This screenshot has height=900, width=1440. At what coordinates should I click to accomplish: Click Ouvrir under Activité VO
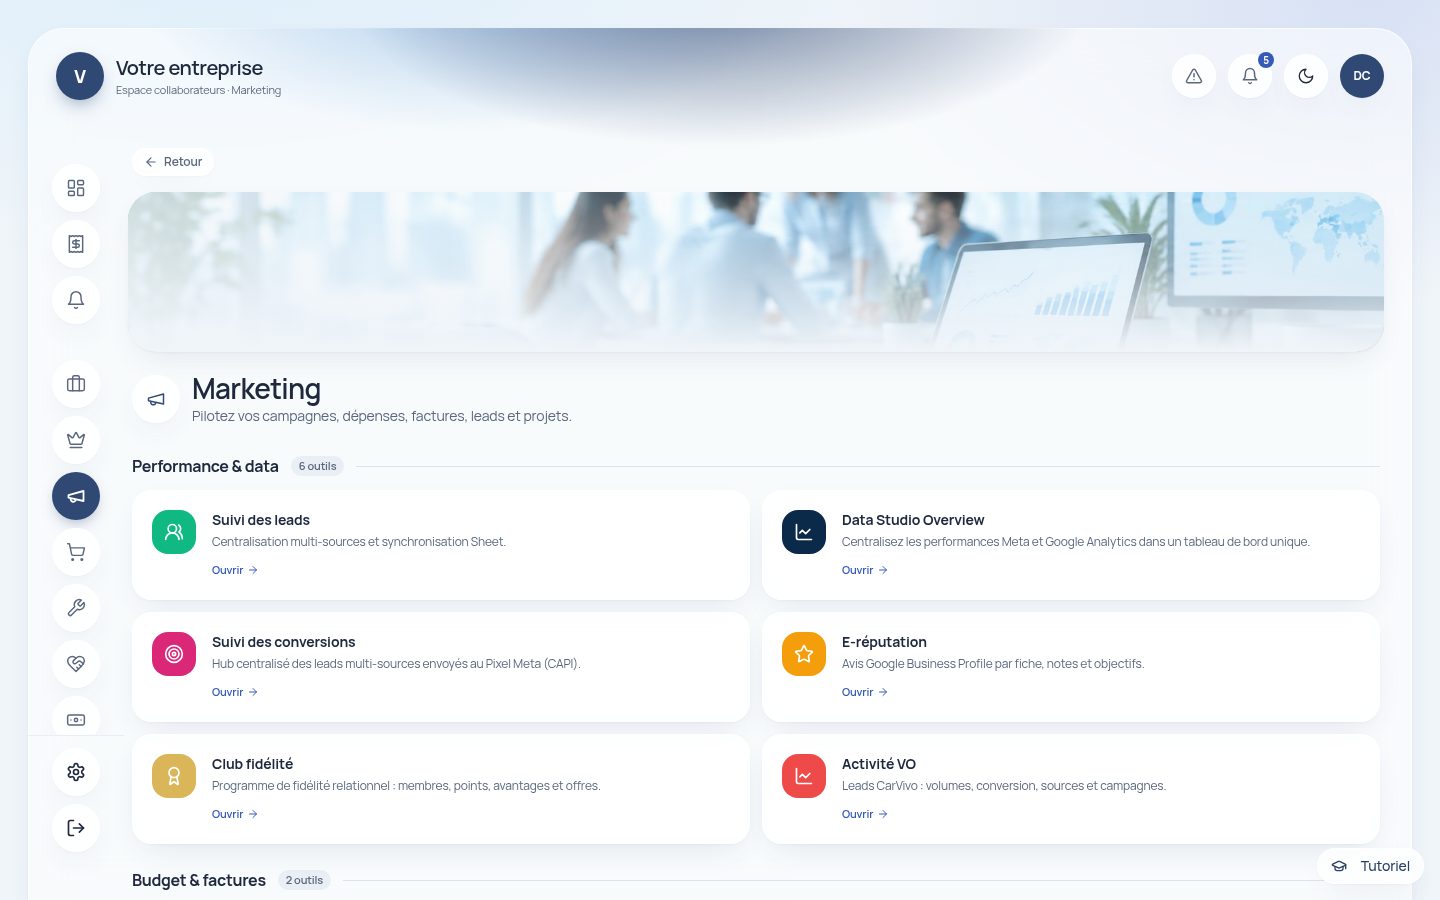865,814
